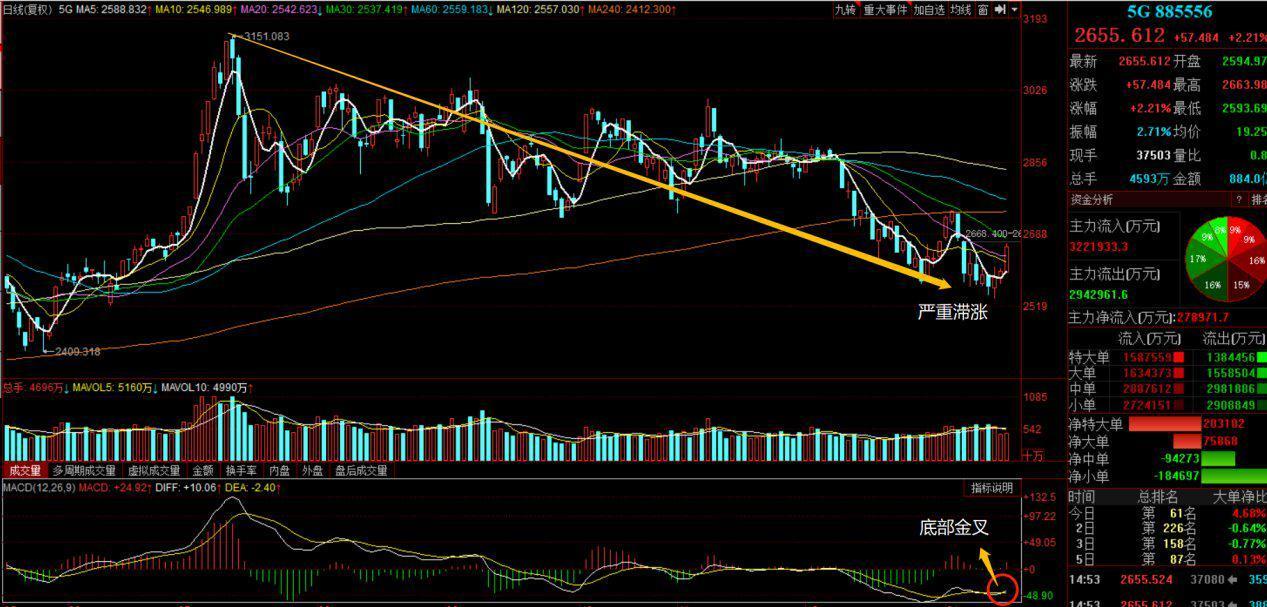Click the 指标说明 indicator description button

(x=992, y=488)
